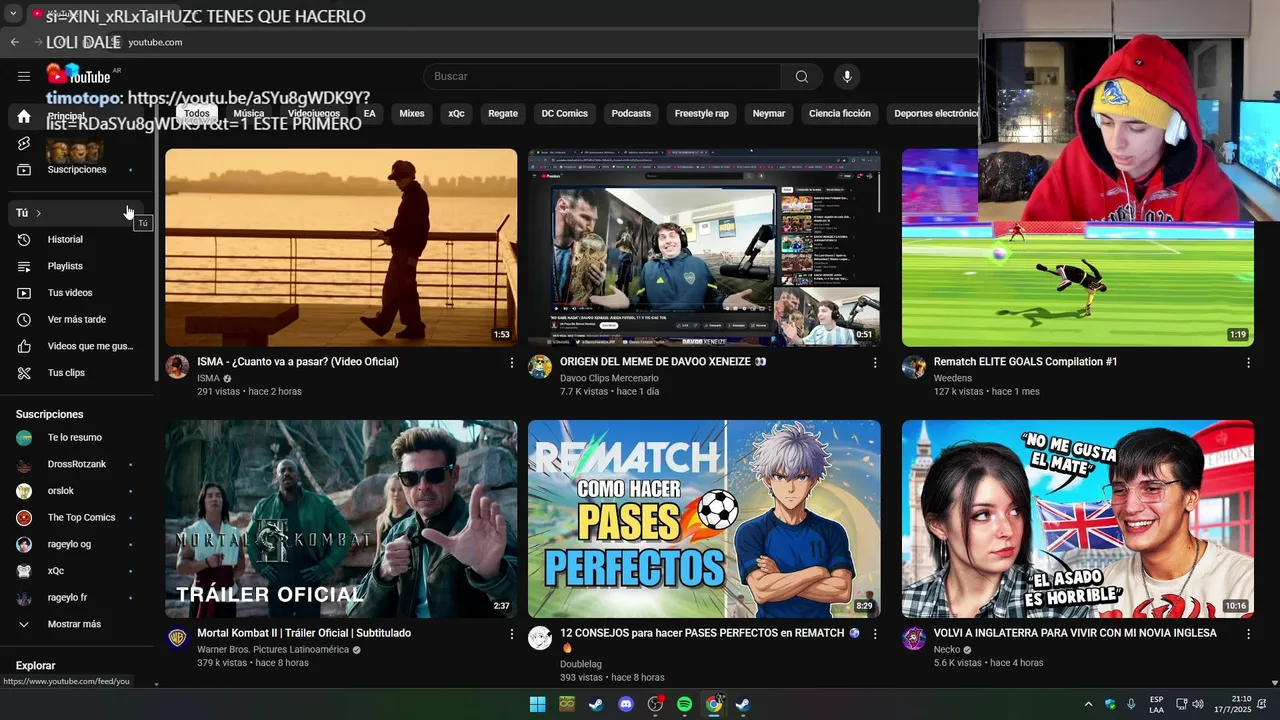The height and width of the screenshot is (720, 1280).
Task: Open ISMA channel avatar
Action: point(177,366)
